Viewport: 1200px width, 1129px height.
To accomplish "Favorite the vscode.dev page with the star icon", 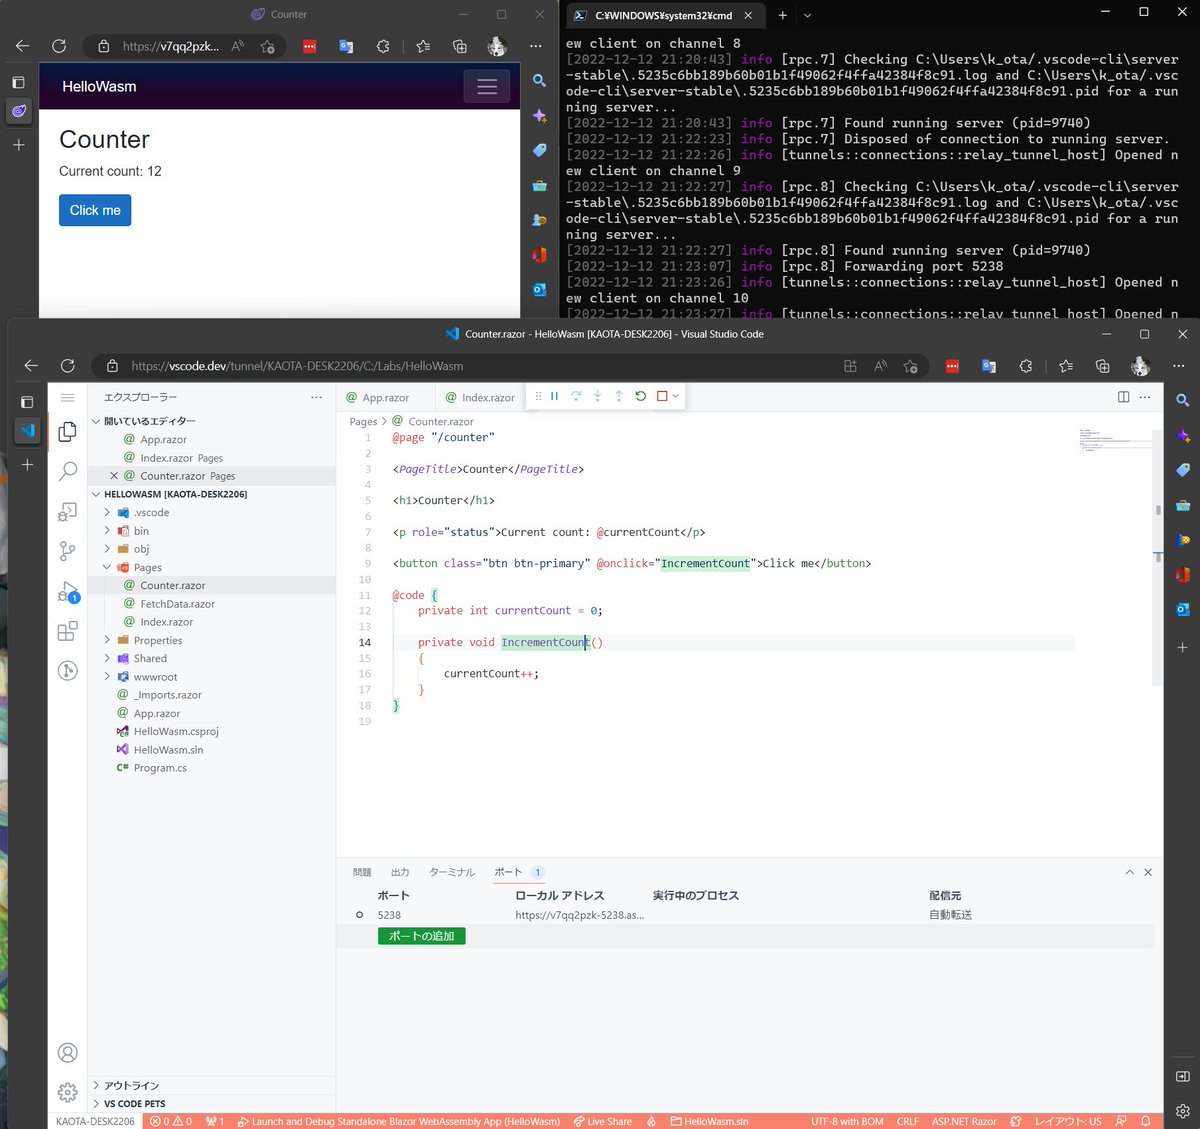I will pos(910,366).
